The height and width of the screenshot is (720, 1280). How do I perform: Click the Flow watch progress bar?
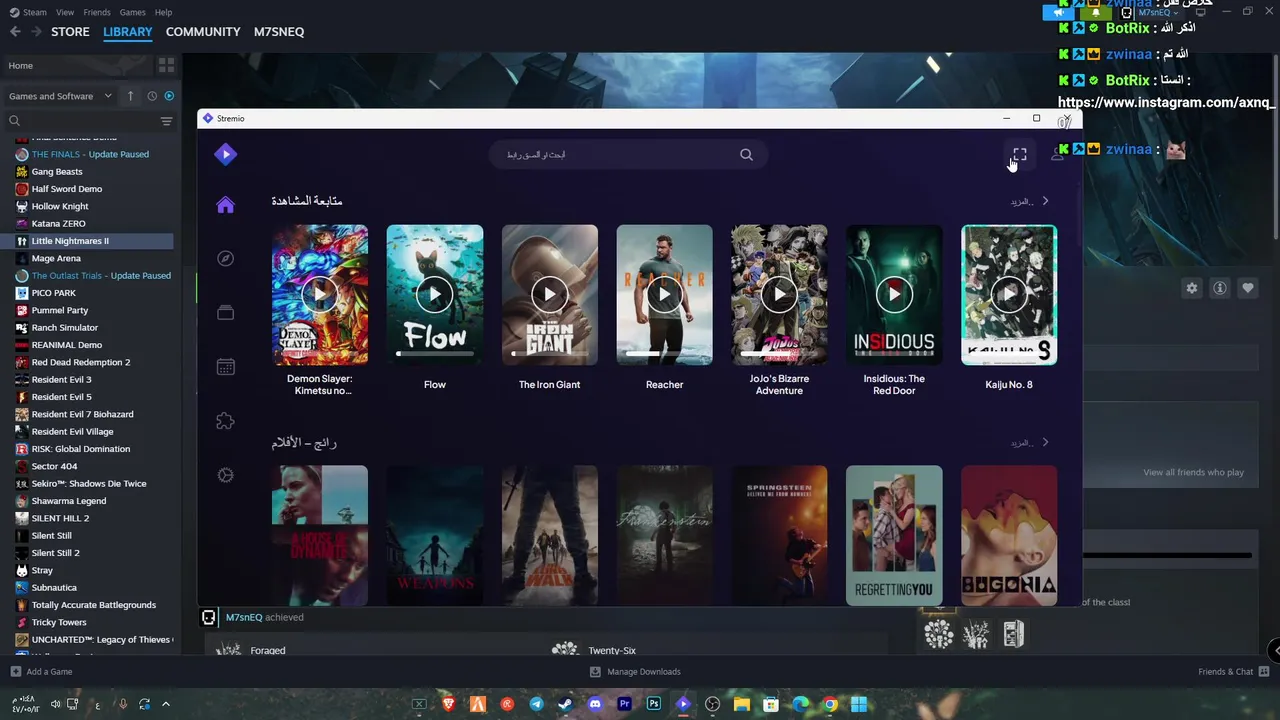(435, 354)
